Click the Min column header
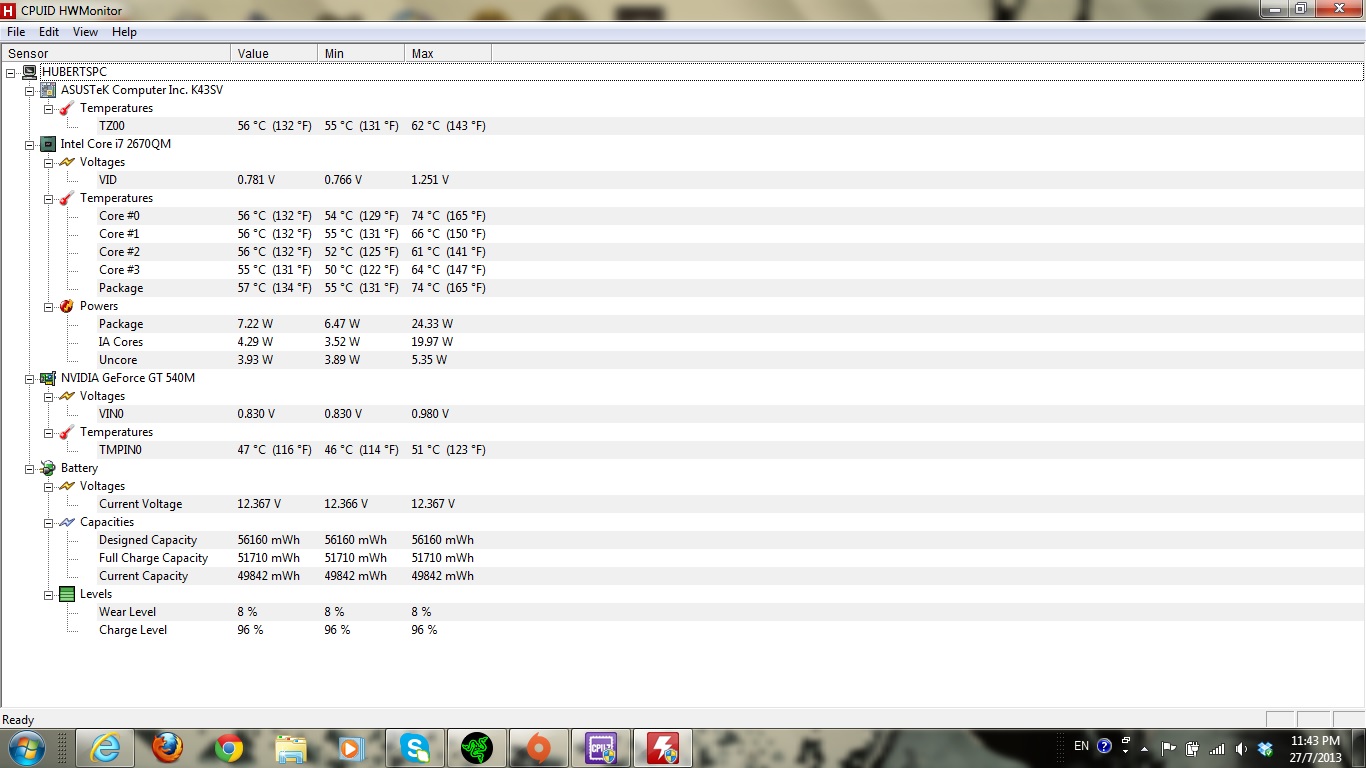The width and height of the screenshot is (1366, 768). 361,53
